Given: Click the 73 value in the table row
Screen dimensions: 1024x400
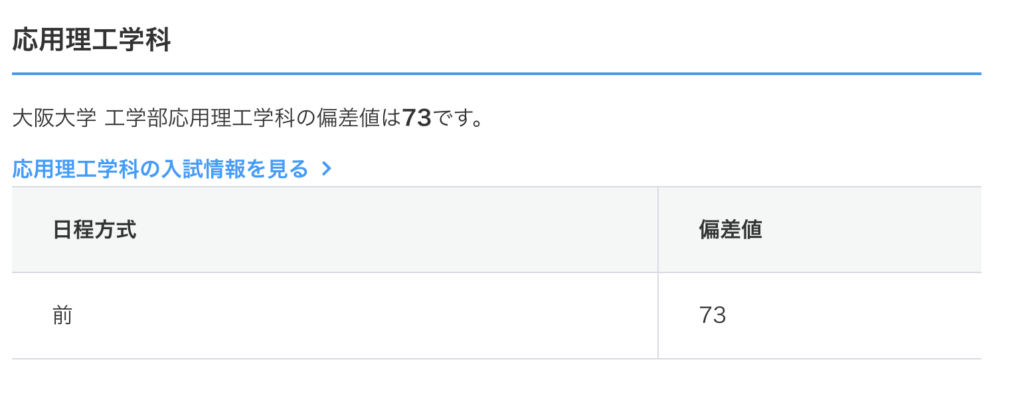Looking at the screenshot, I should click(x=712, y=316).
